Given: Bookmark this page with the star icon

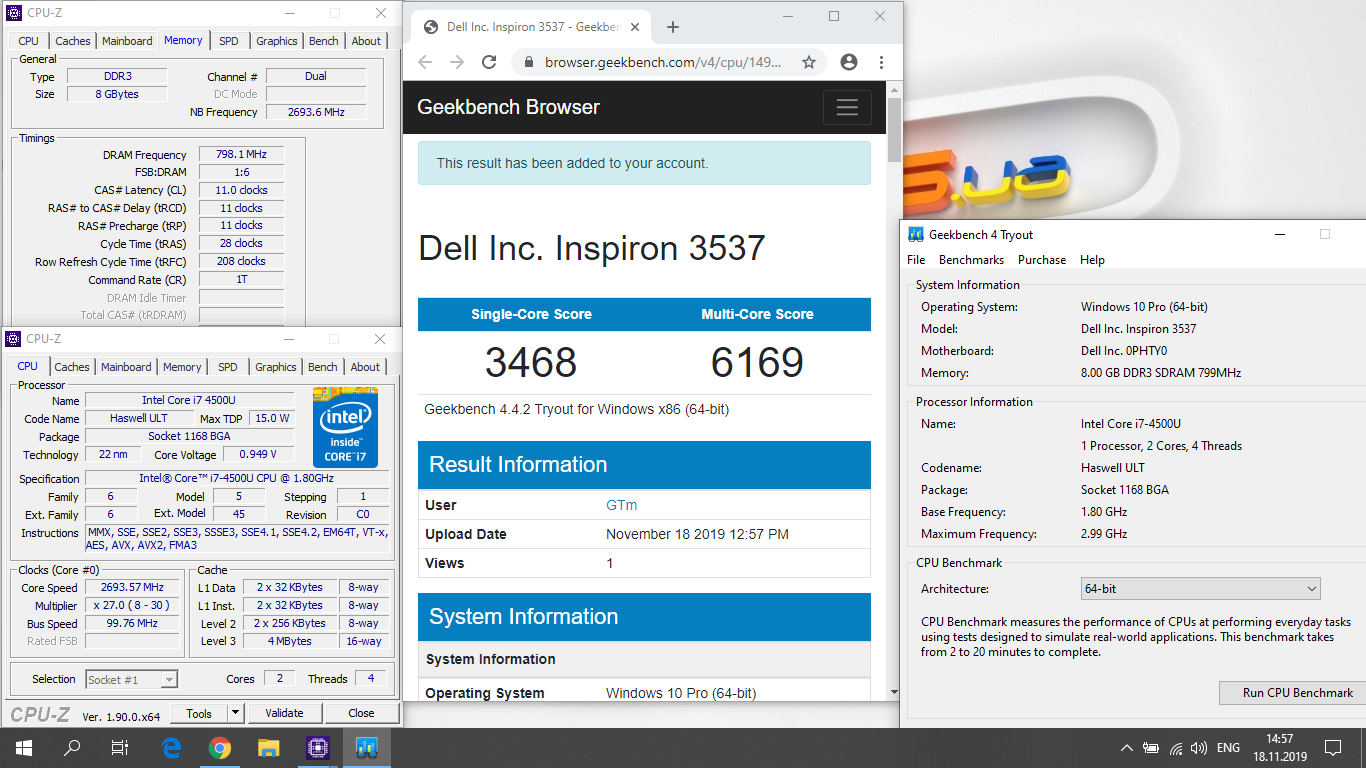Looking at the screenshot, I should (x=809, y=62).
